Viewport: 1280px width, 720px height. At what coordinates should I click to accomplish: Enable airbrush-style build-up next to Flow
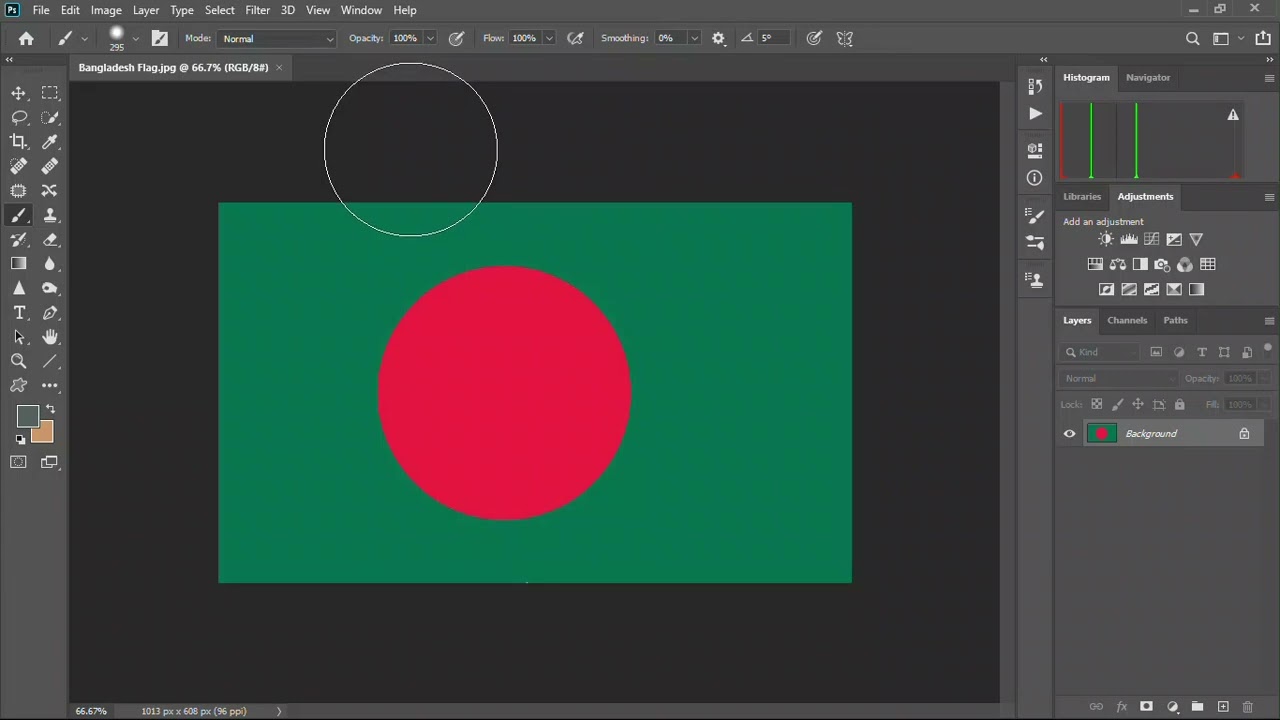575,38
